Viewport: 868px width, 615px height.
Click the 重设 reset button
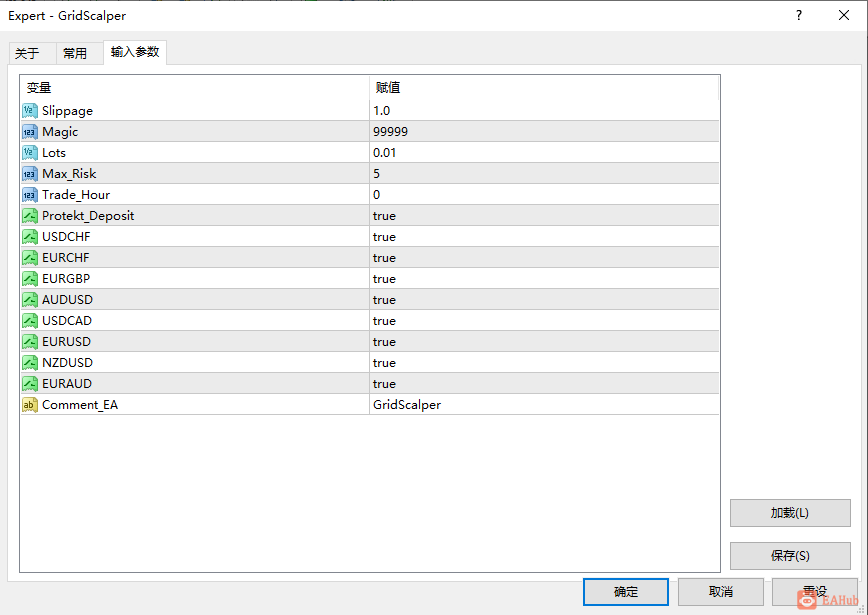(815, 592)
